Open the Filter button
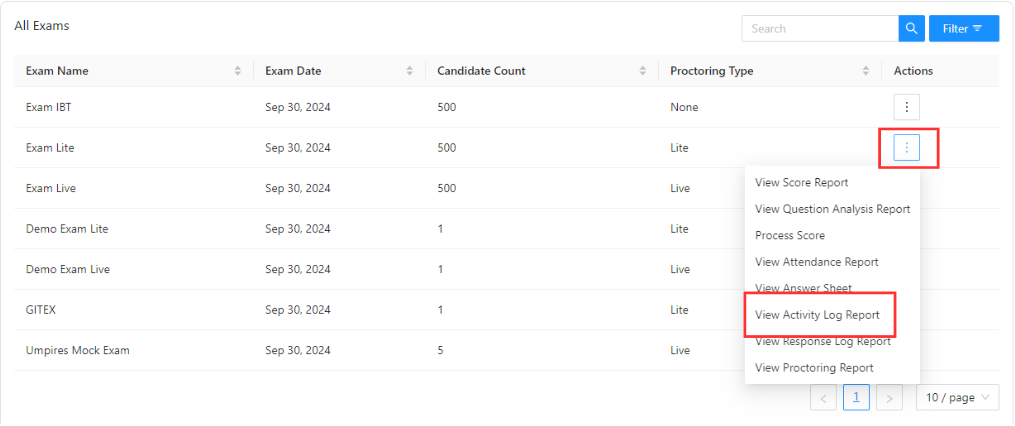 click(964, 28)
